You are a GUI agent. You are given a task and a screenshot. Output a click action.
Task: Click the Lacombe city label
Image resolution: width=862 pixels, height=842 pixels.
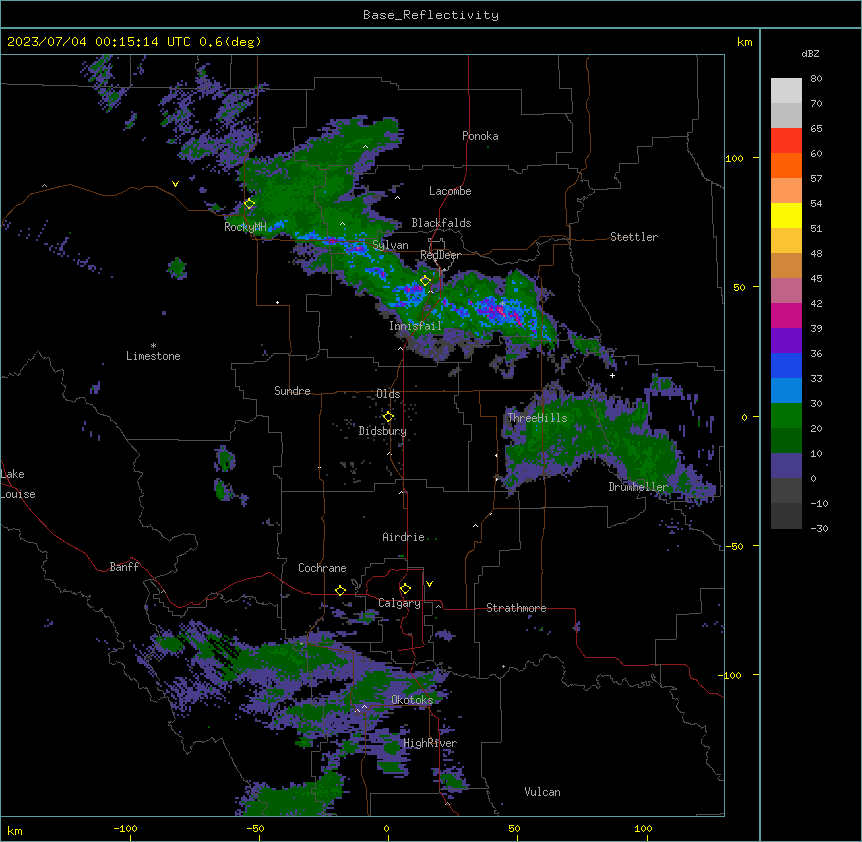point(450,191)
